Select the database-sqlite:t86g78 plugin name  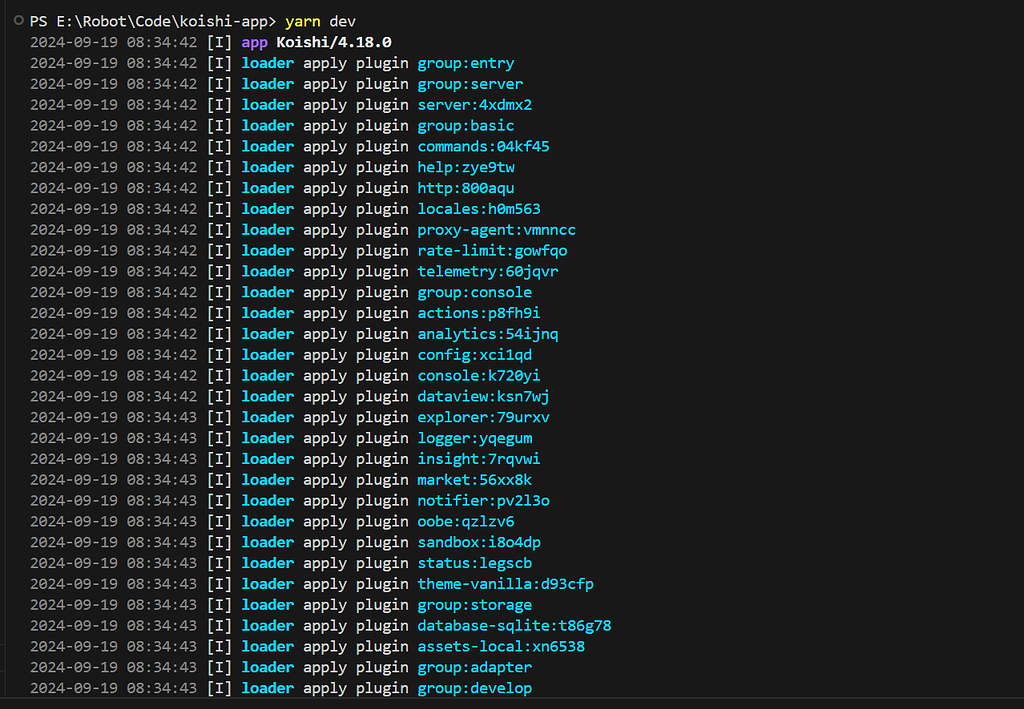(x=516, y=625)
